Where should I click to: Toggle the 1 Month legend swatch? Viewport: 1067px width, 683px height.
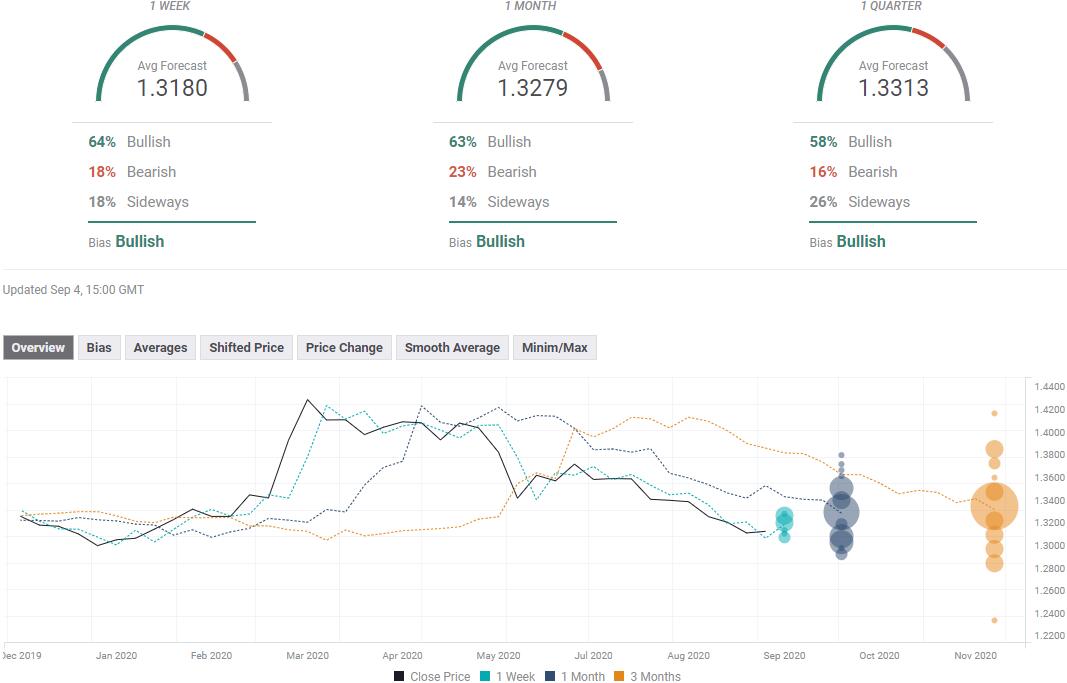point(551,676)
